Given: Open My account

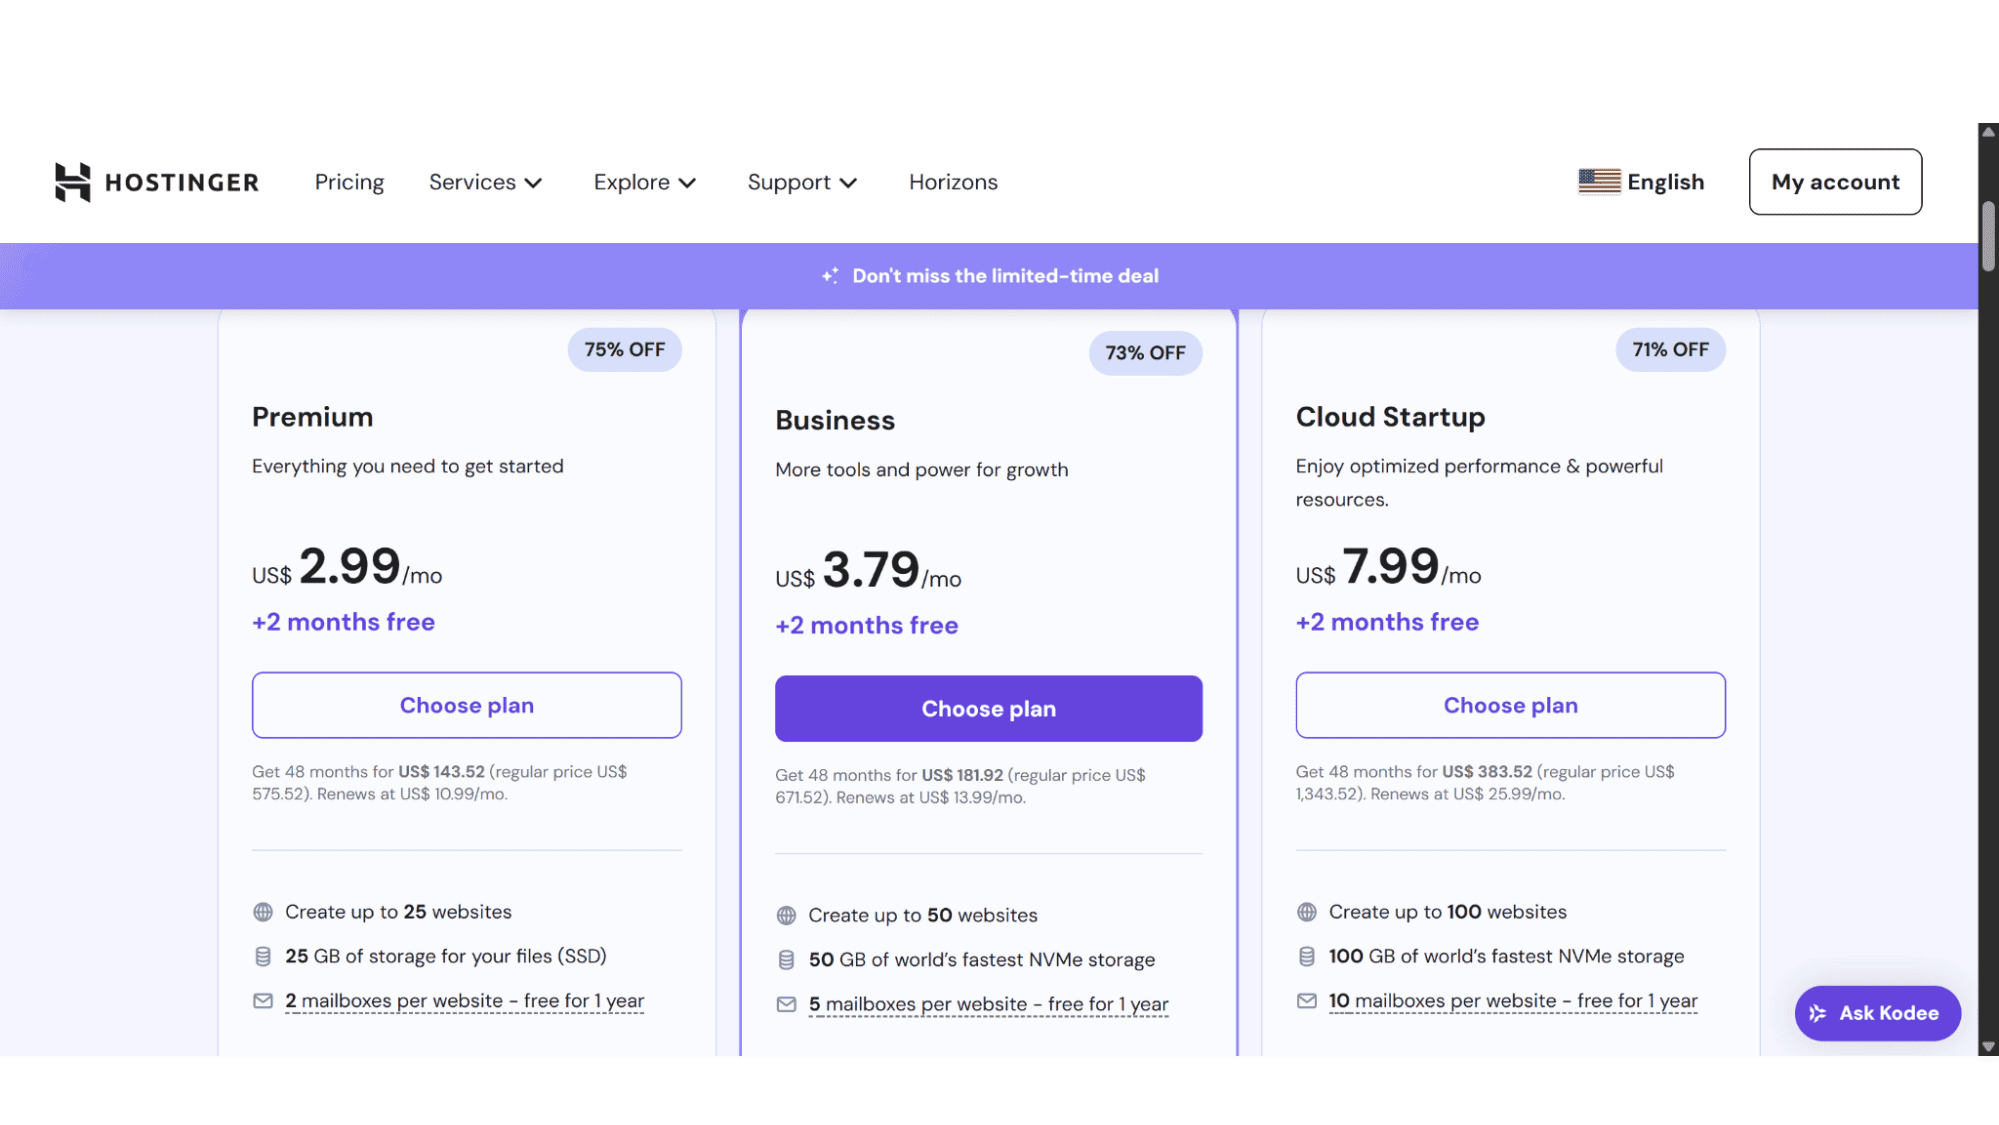Looking at the screenshot, I should pyautogui.click(x=1835, y=182).
